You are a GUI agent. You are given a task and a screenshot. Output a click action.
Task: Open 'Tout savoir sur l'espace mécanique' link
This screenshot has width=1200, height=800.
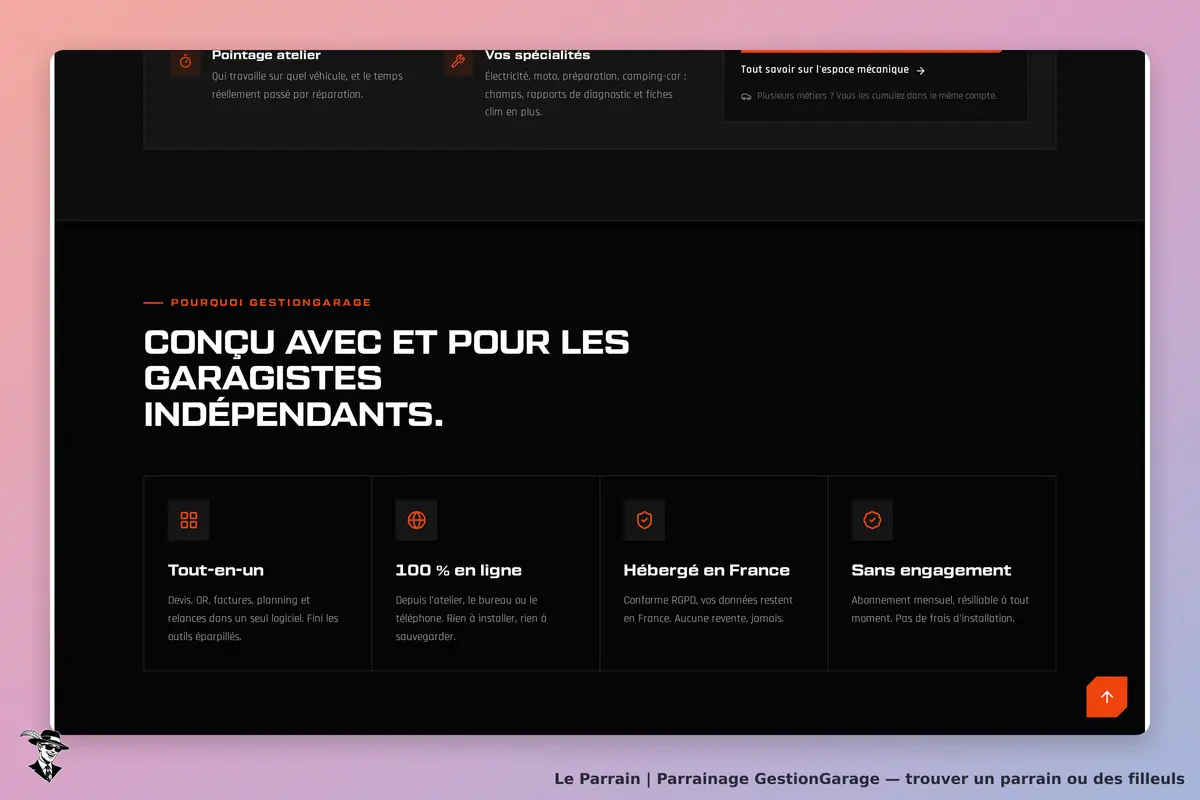click(x=833, y=70)
